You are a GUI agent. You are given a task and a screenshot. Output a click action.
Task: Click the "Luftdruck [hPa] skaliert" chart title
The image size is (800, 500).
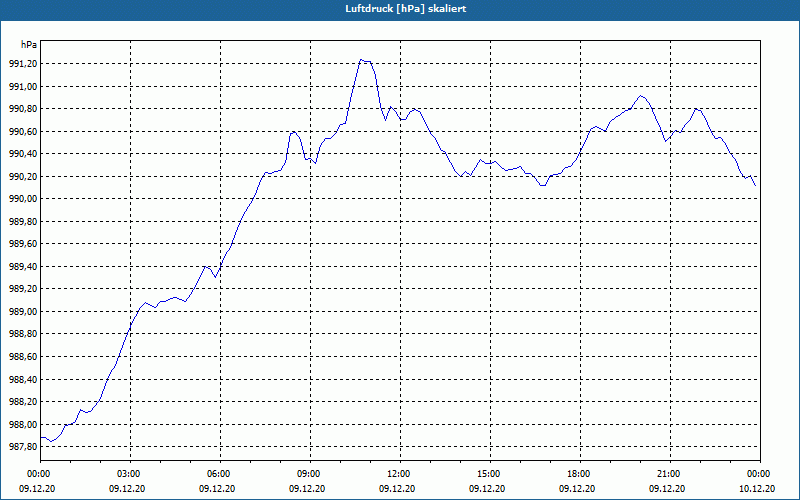406,9
